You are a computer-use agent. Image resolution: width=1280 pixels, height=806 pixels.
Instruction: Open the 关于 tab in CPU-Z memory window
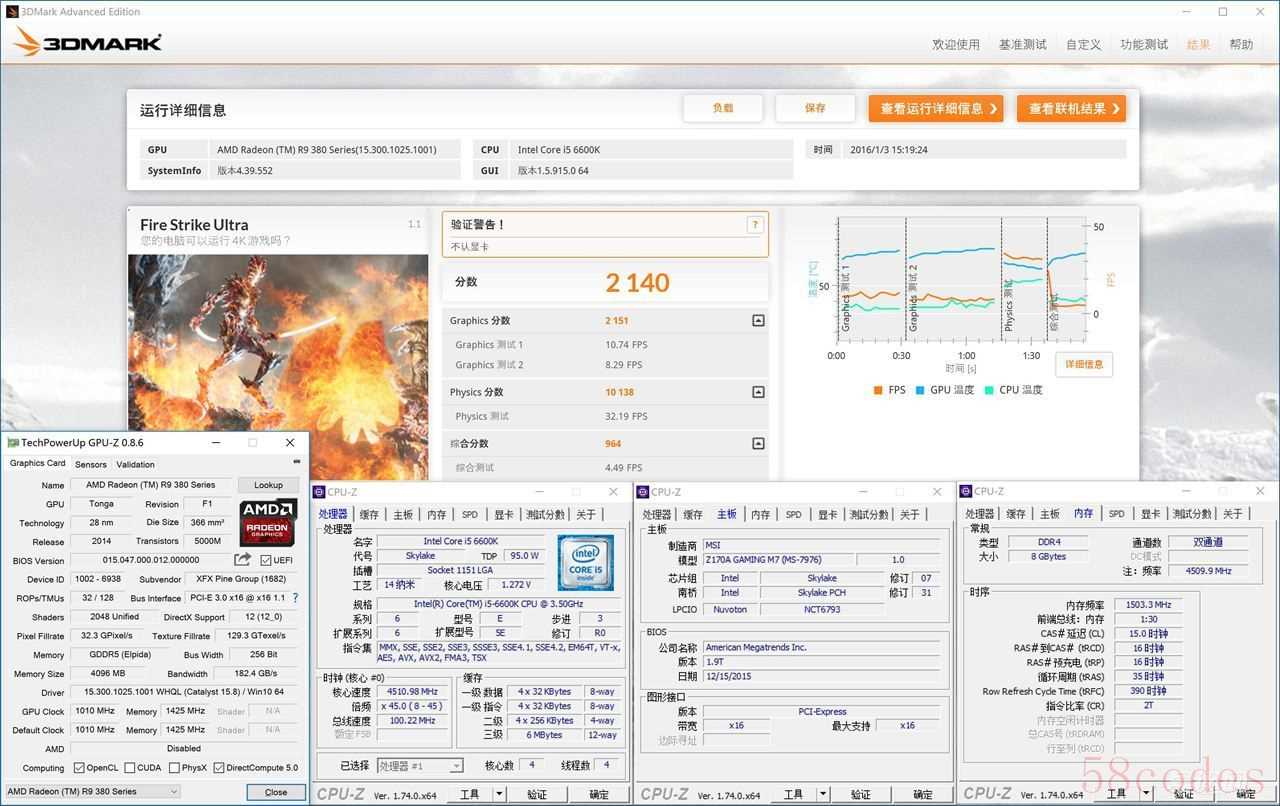click(1232, 513)
